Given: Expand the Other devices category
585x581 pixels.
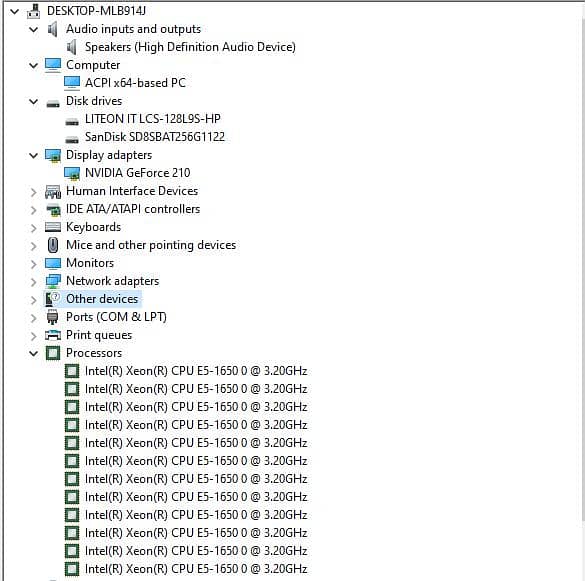Looking at the screenshot, I should click(34, 300).
